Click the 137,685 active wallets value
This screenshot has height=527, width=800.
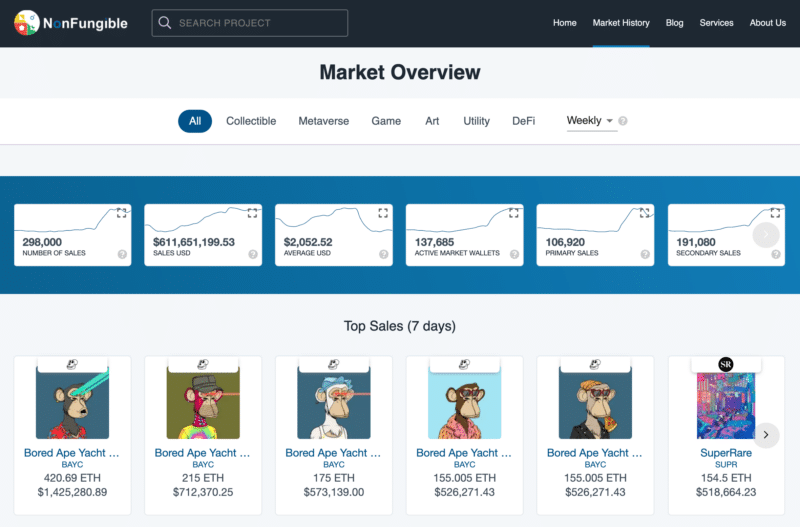click(x=434, y=242)
